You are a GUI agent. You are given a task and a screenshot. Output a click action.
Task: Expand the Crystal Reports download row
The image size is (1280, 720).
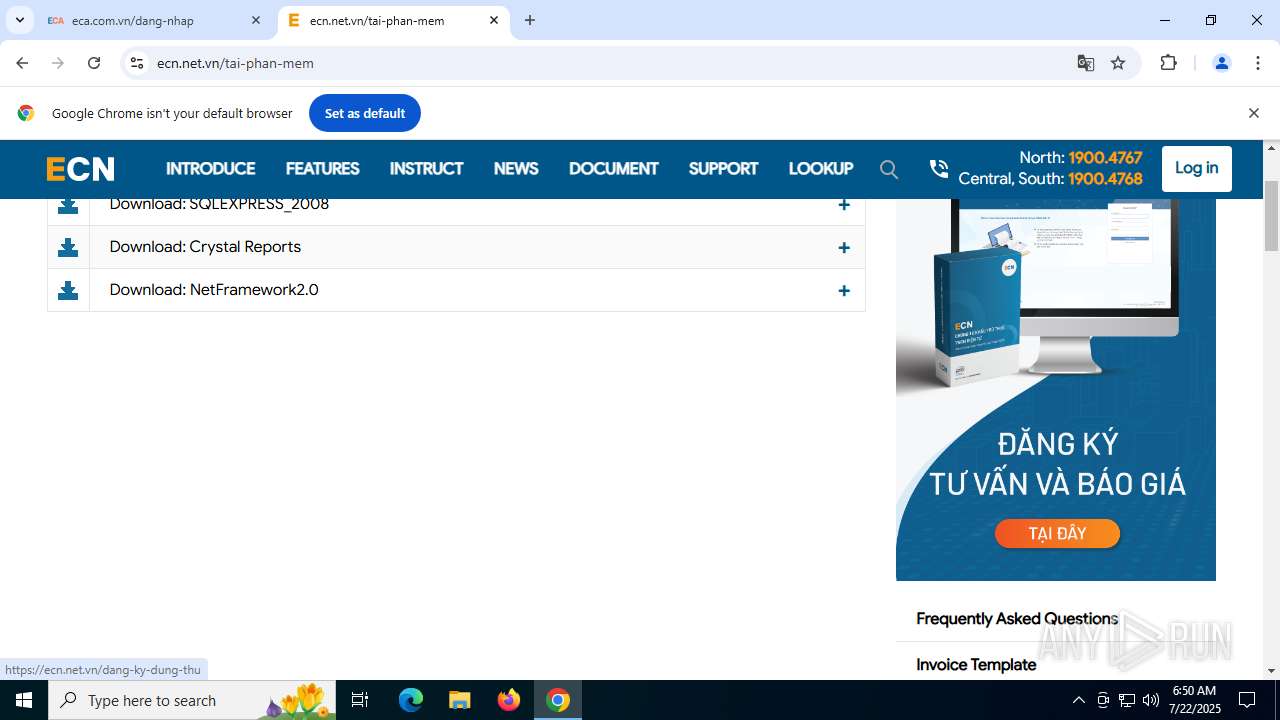click(x=844, y=247)
